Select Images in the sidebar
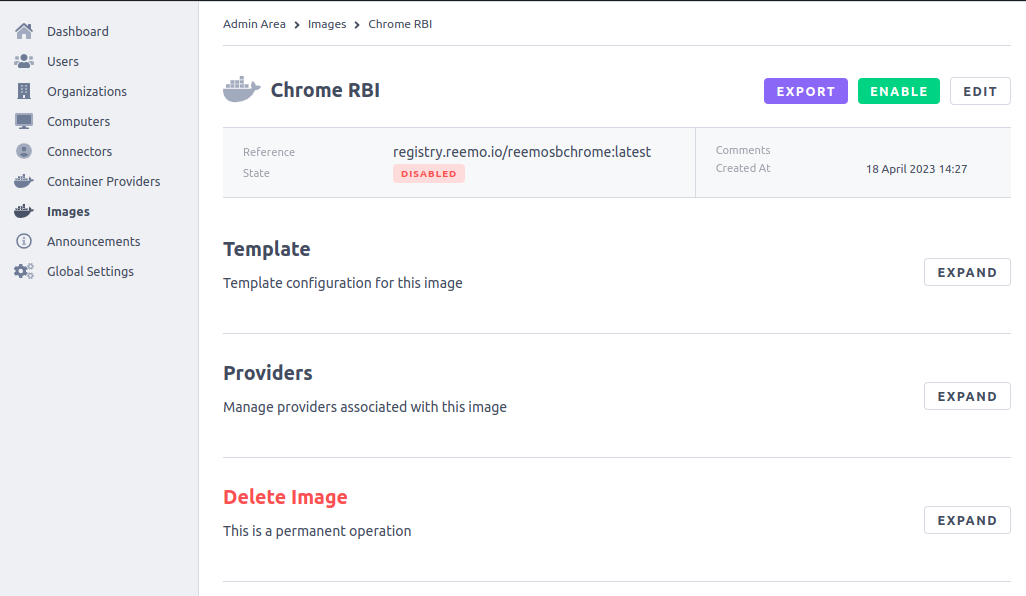Viewport: 1026px width, 596px height. point(68,212)
